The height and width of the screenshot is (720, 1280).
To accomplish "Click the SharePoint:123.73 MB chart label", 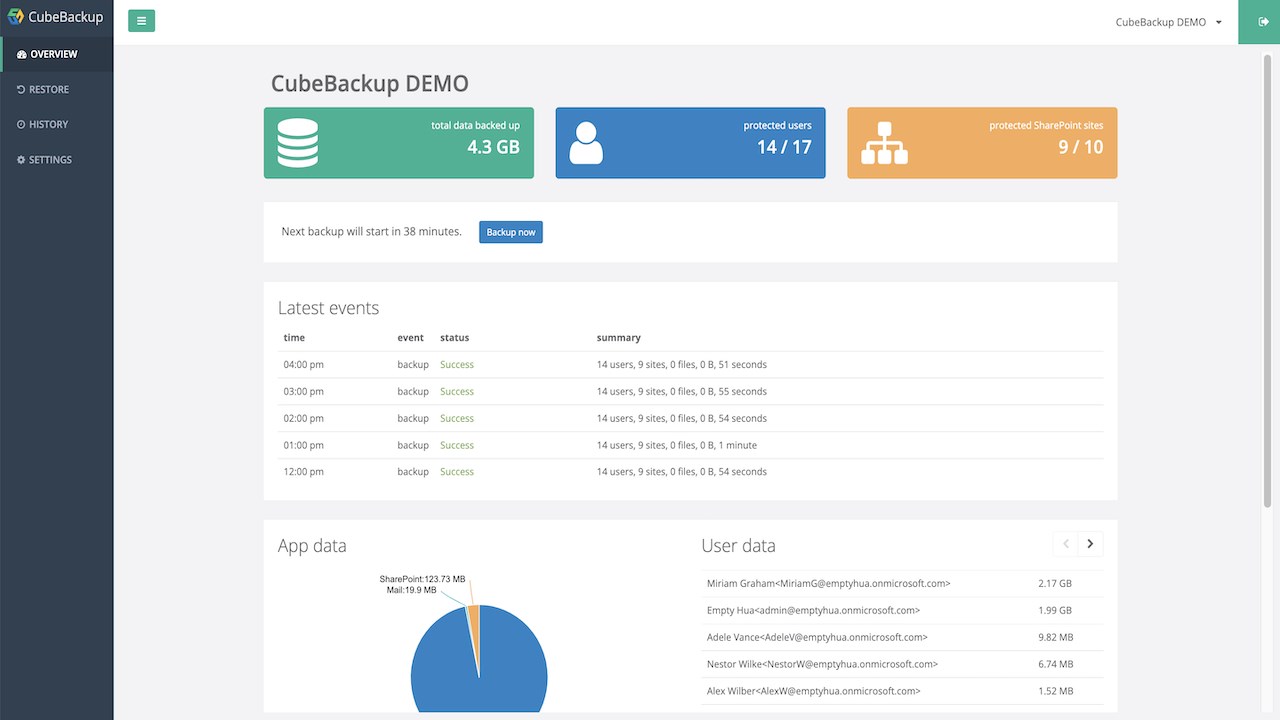I will pyautogui.click(x=422, y=579).
